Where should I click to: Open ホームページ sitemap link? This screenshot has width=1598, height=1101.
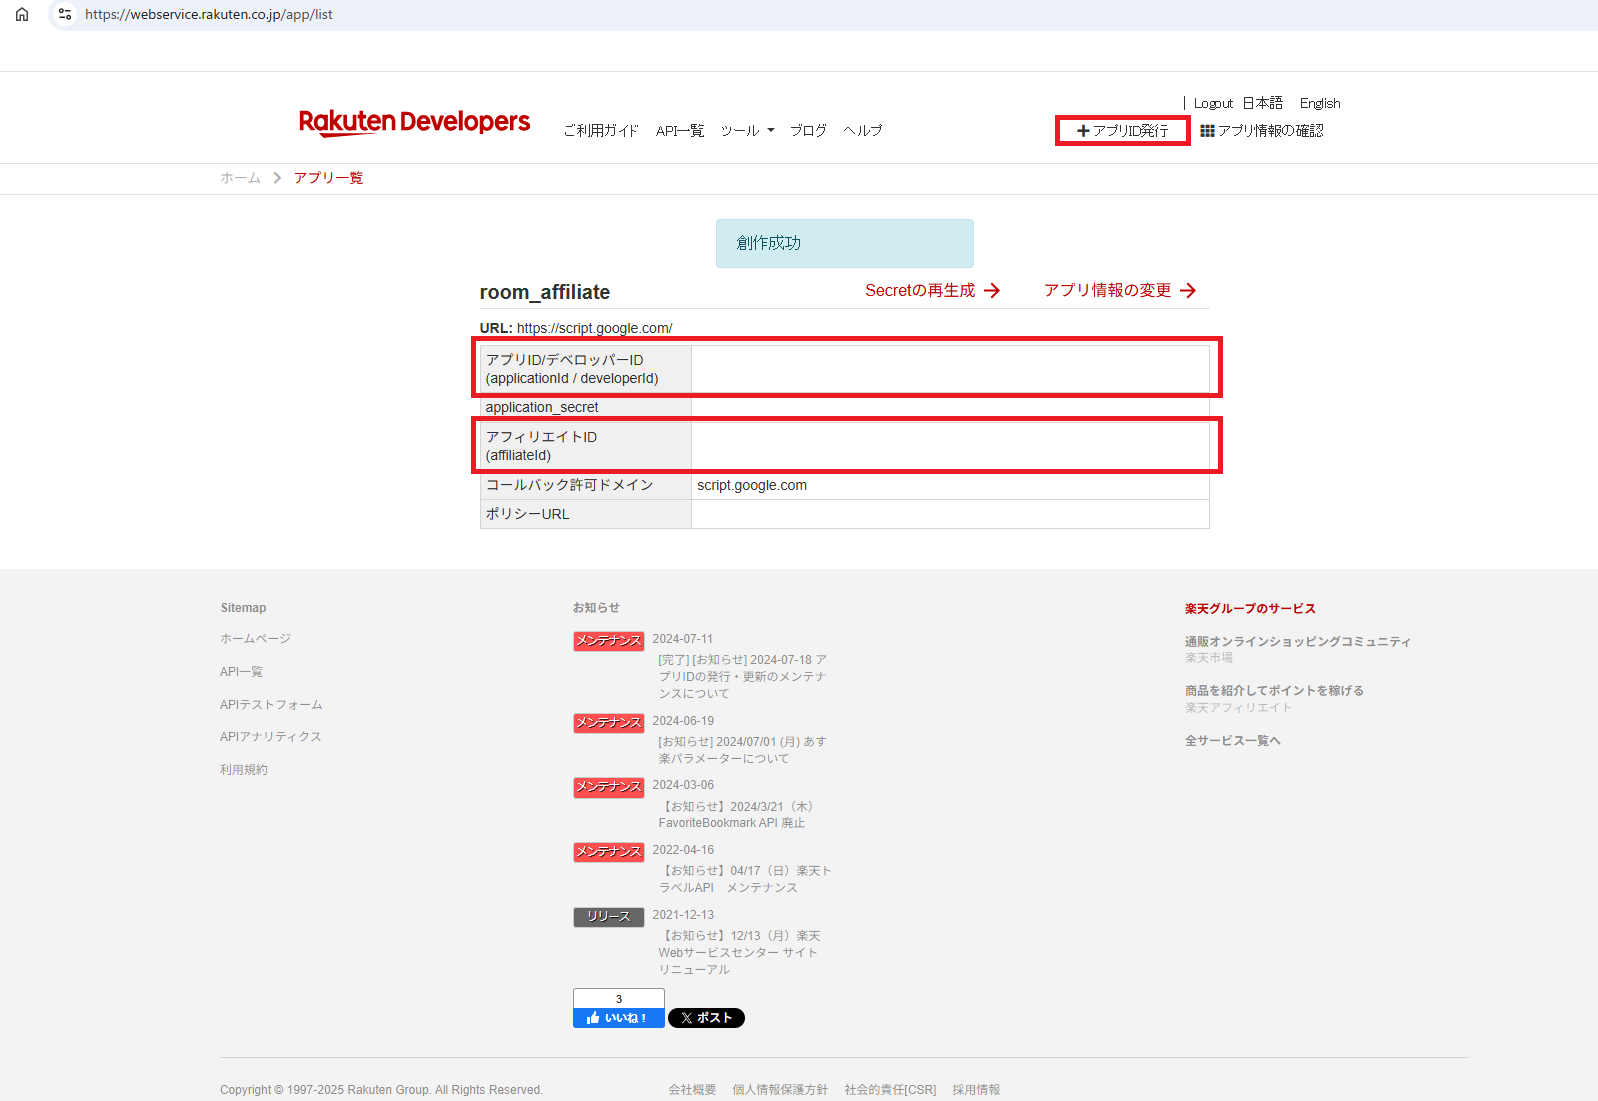(255, 639)
